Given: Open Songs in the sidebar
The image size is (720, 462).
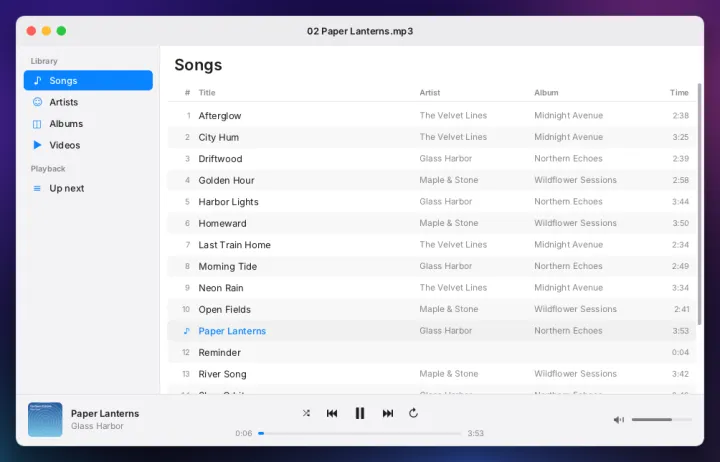Looking at the screenshot, I should 88,80.
